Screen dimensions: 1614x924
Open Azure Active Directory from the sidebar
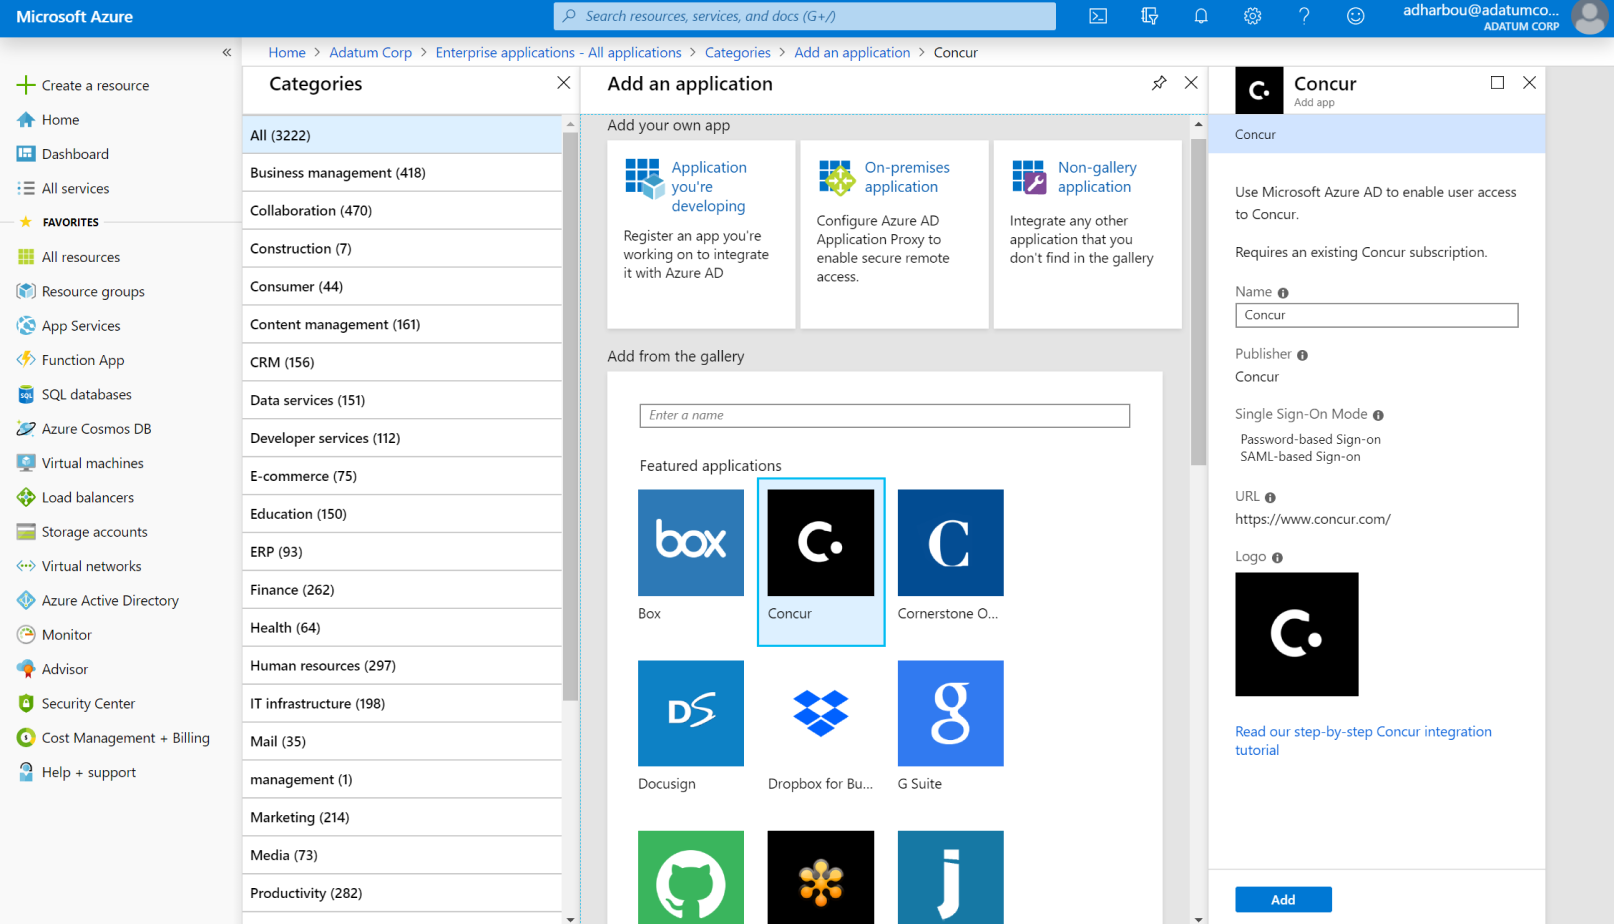(x=109, y=600)
